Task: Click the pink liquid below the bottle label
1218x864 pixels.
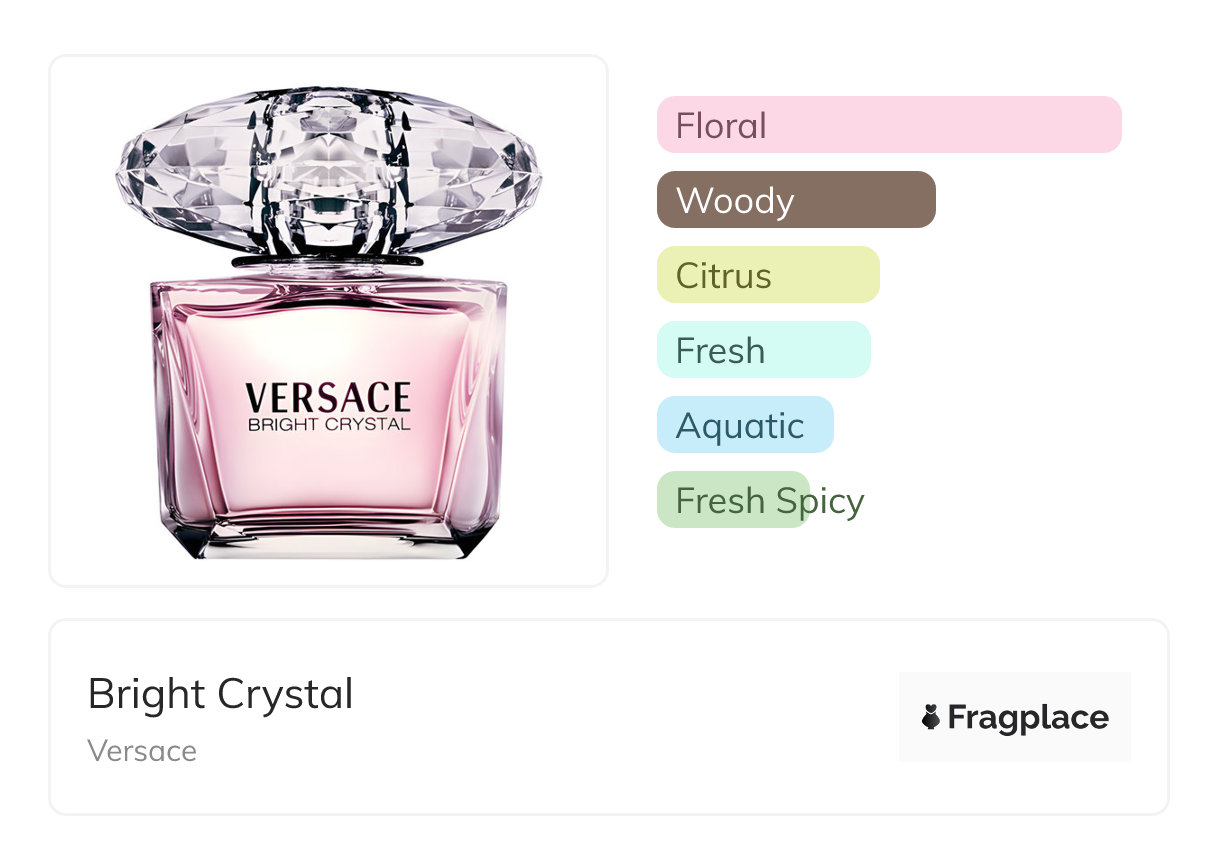Action: (x=328, y=475)
